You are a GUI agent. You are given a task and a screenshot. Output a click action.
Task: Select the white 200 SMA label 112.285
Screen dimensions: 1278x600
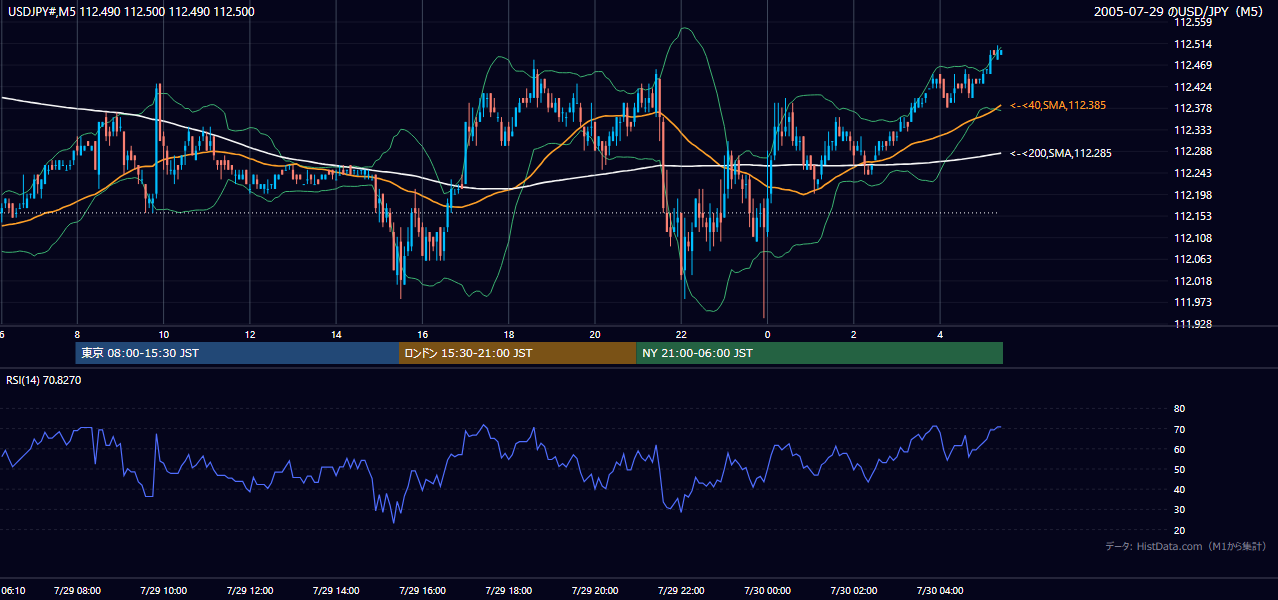(1061, 153)
